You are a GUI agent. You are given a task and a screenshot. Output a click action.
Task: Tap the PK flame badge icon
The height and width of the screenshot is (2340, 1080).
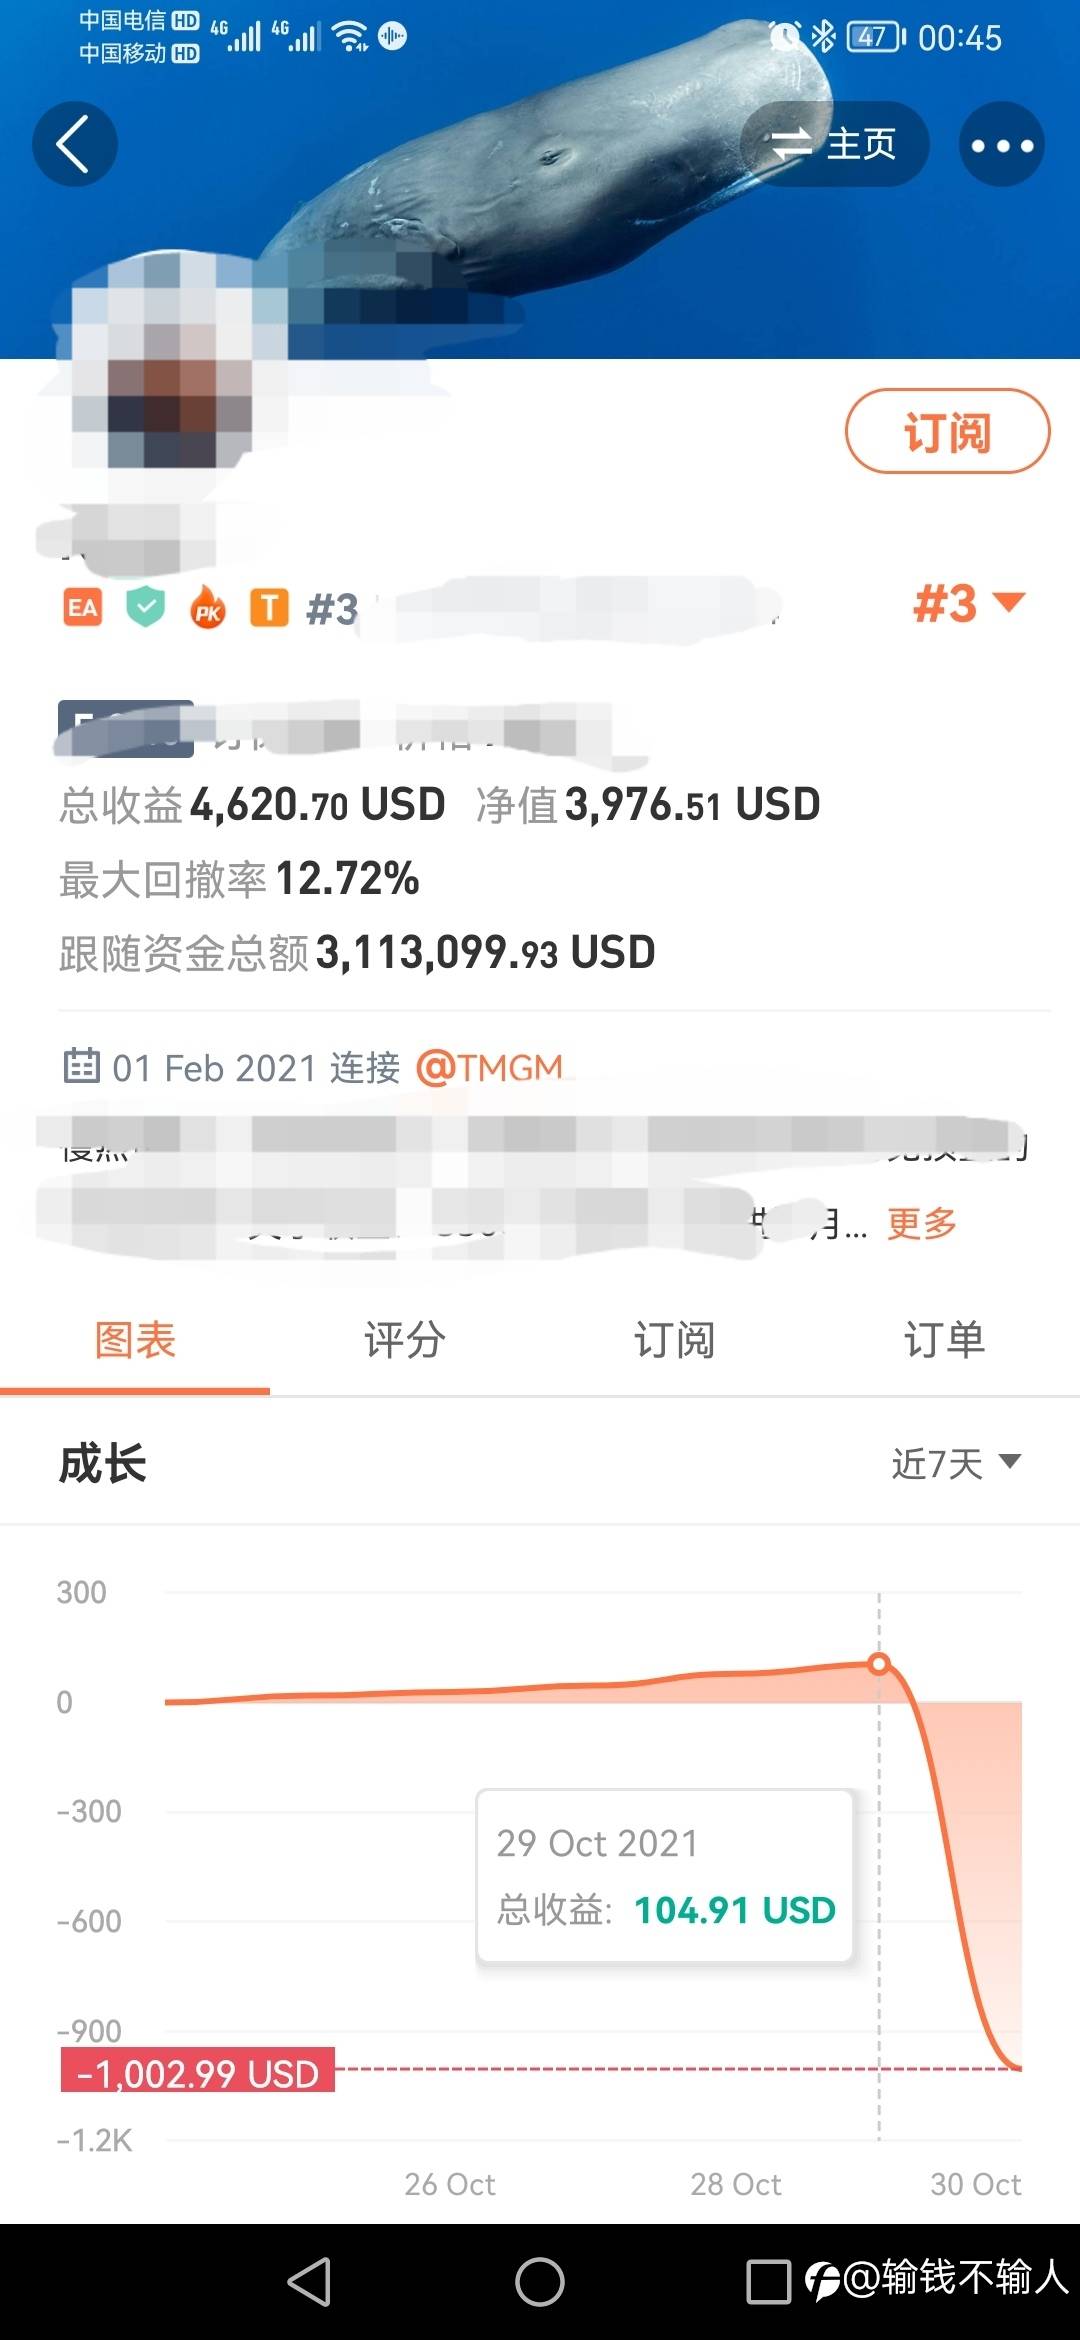pos(208,607)
